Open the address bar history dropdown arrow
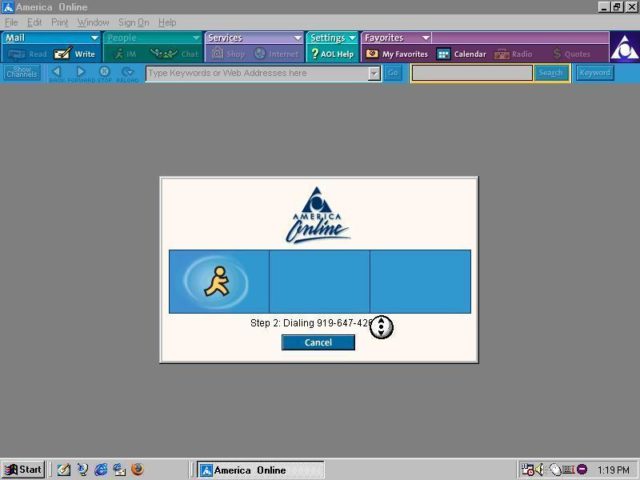640x480 pixels. pyautogui.click(x=374, y=73)
